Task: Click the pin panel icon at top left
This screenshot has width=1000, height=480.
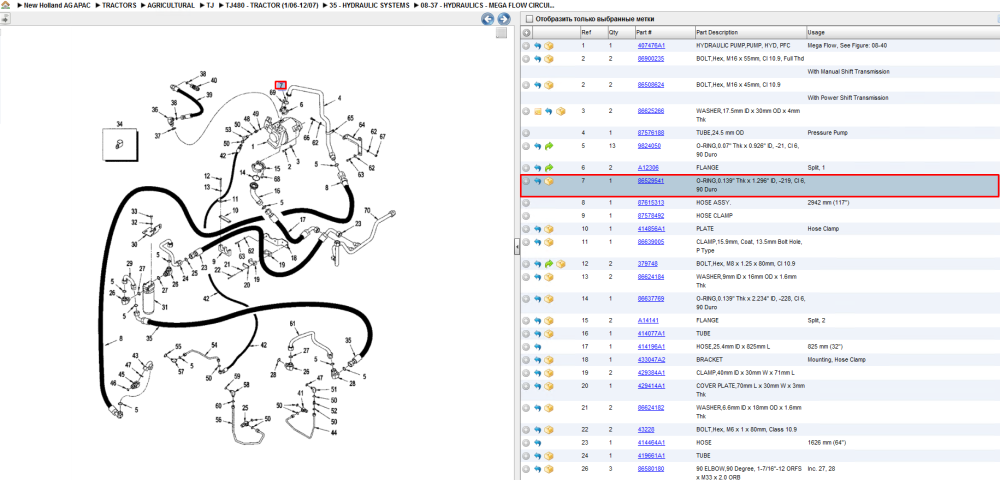Action: [x=4, y=19]
